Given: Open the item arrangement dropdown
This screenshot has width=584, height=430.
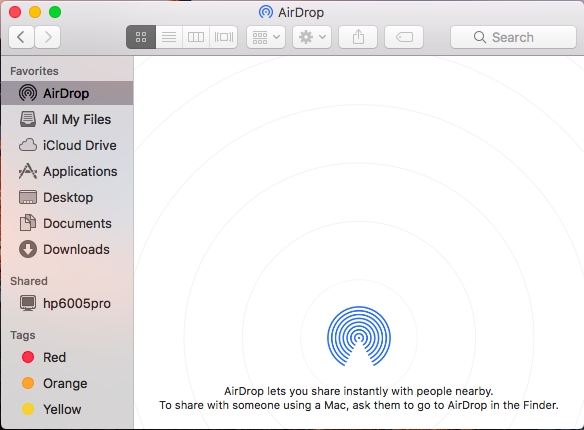Looking at the screenshot, I should (x=266, y=37).
